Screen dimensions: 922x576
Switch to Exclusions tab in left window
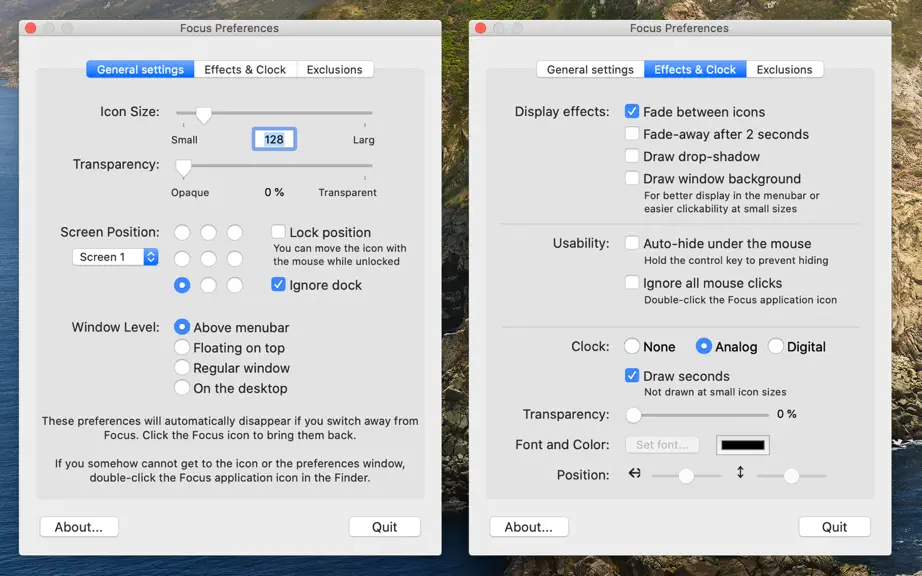[x=335, y=69]
